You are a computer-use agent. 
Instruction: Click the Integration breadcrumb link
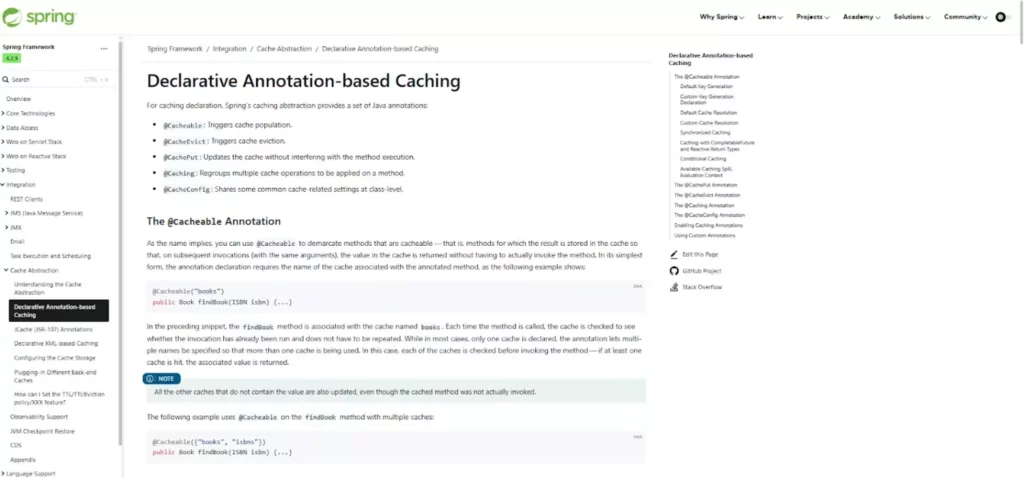pyautogui.click(x=229, y=49)
